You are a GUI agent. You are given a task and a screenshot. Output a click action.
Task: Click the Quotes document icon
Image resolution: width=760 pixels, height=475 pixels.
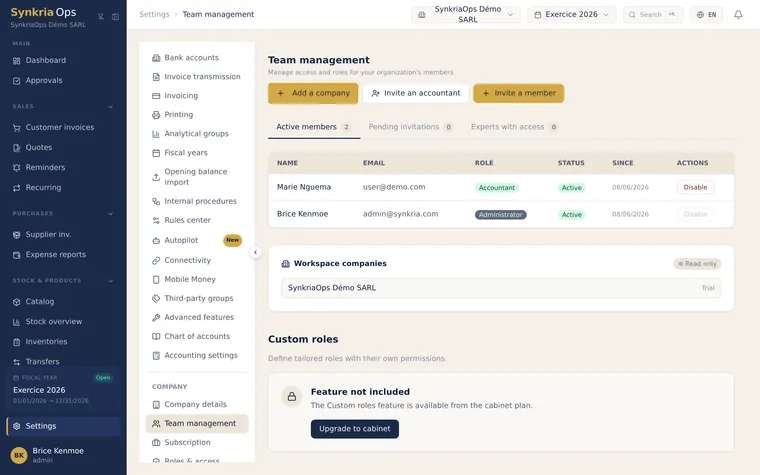pos(16,148)
